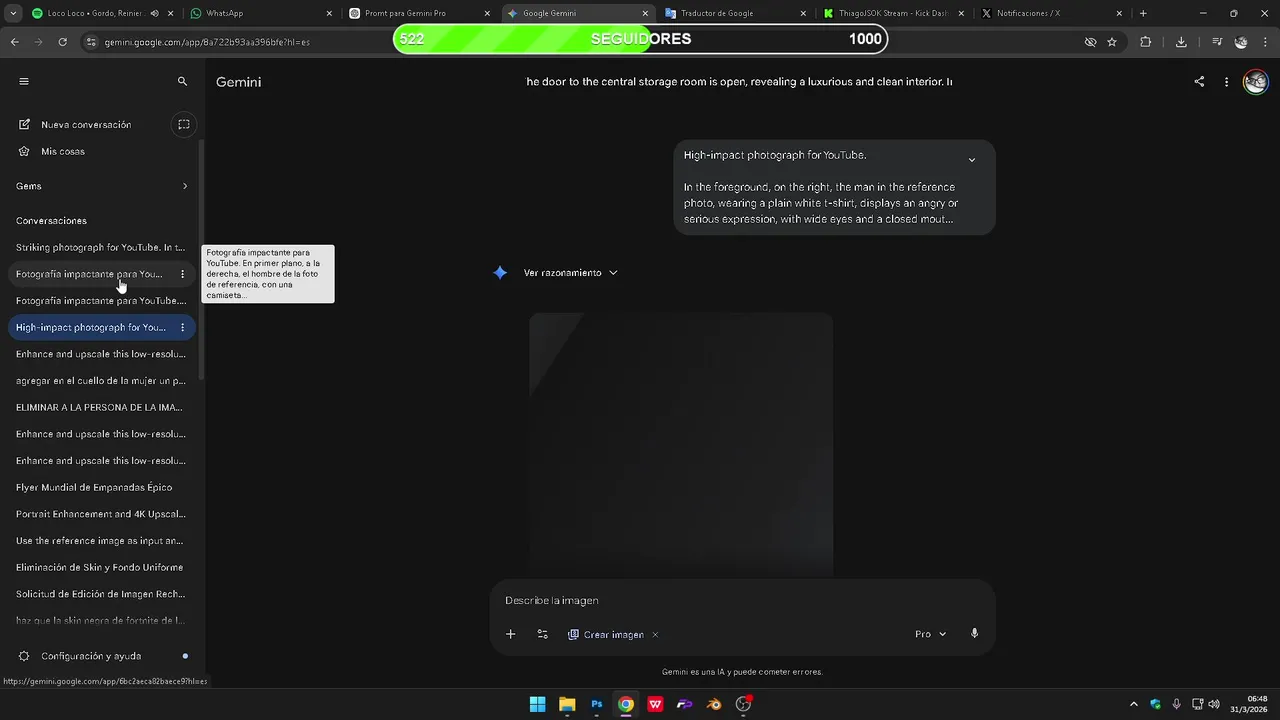
Task: Open the 'Portrait Enhancement and 4K Upscal...' chat
Action: (100, 514)
